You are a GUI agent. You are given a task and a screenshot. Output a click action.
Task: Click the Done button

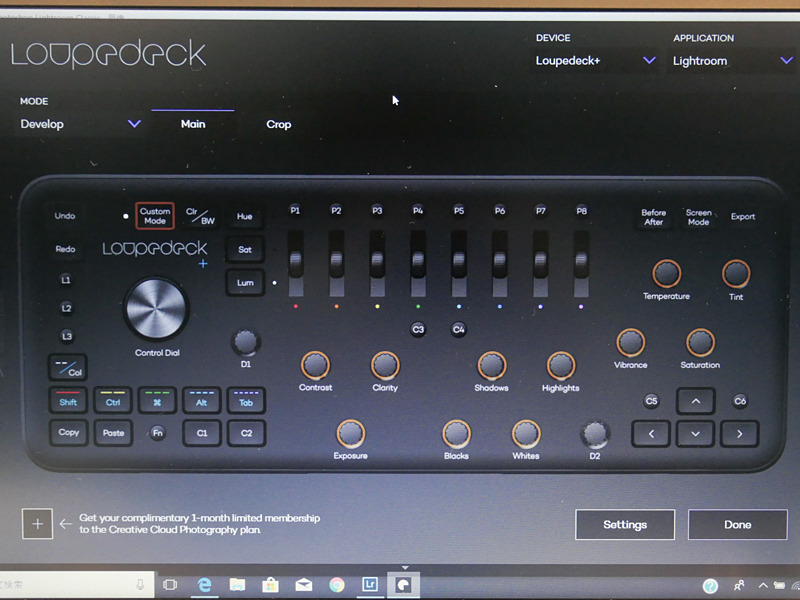[x=738, y=524]
